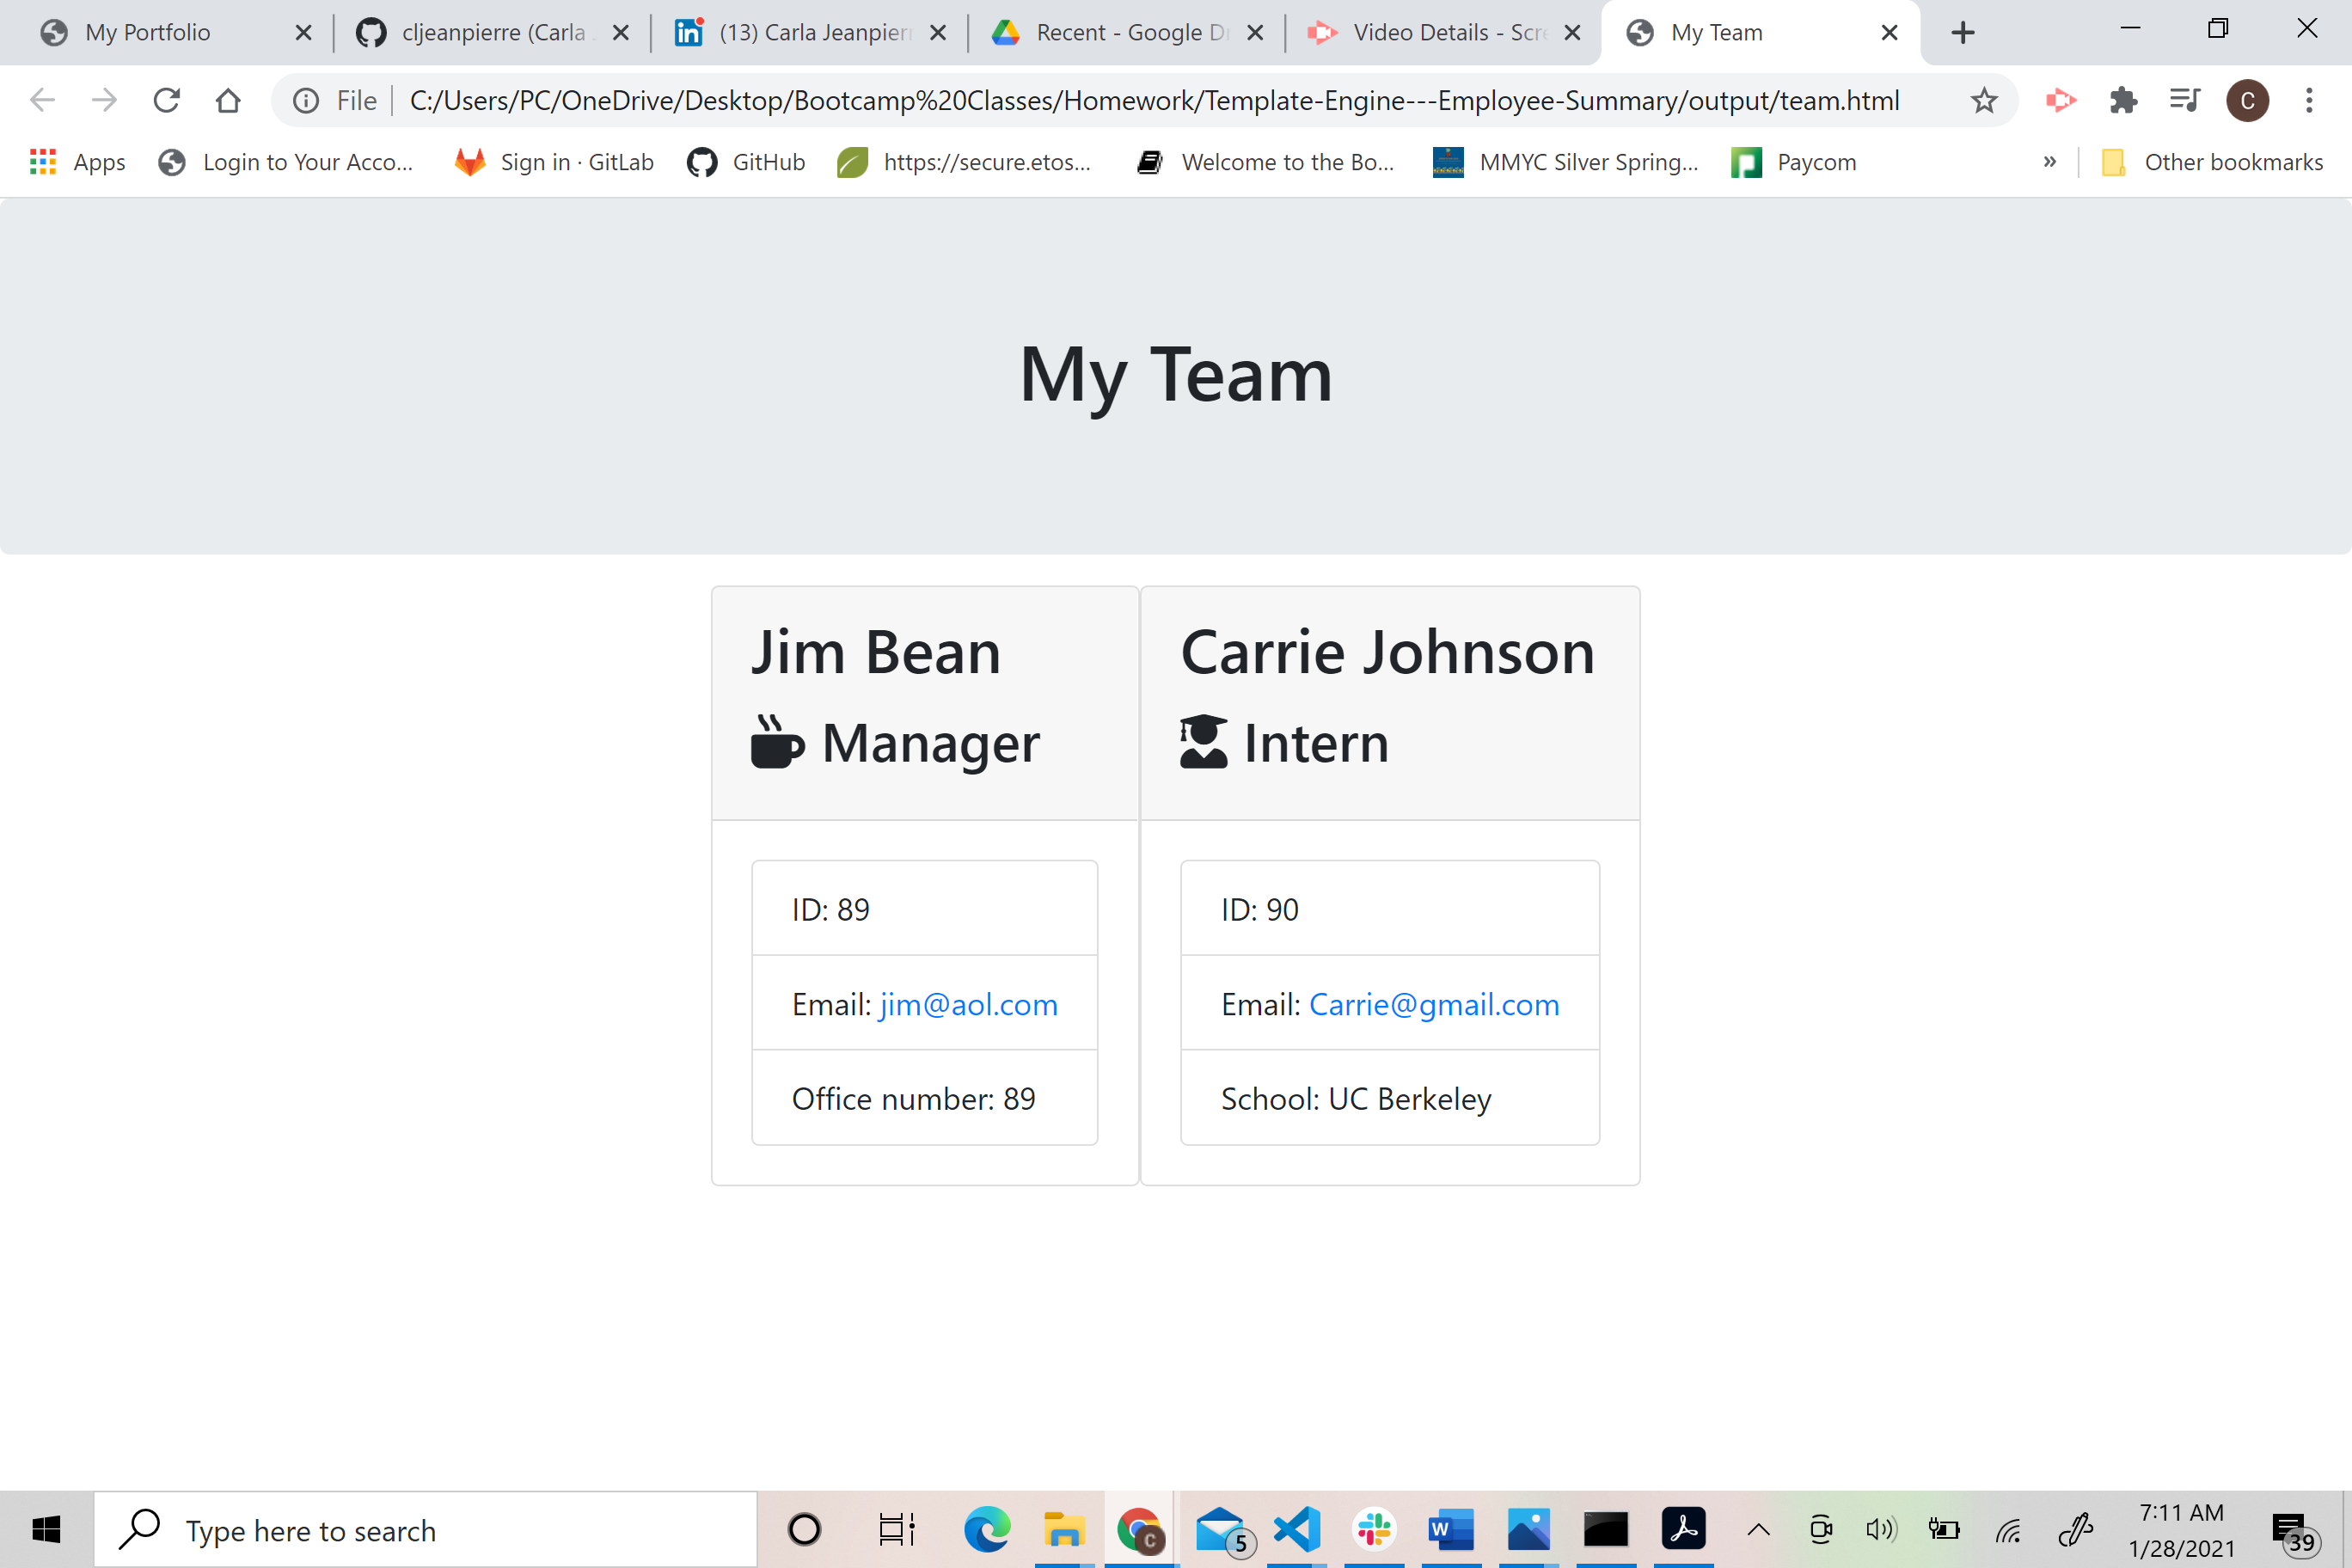Open the GitLab sign-in bookmark
This screenshot has width=2352, height=1568.
[553, 161]
